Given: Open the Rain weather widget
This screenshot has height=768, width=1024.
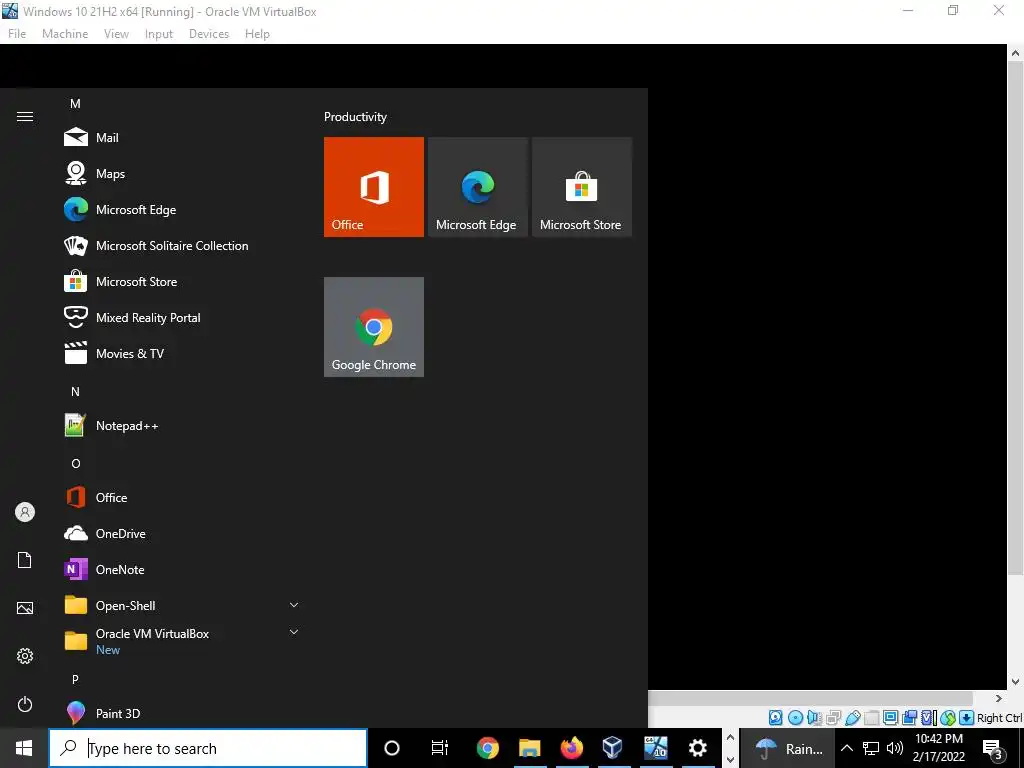Looking at the screenshot, I should [x=788, y=748].
